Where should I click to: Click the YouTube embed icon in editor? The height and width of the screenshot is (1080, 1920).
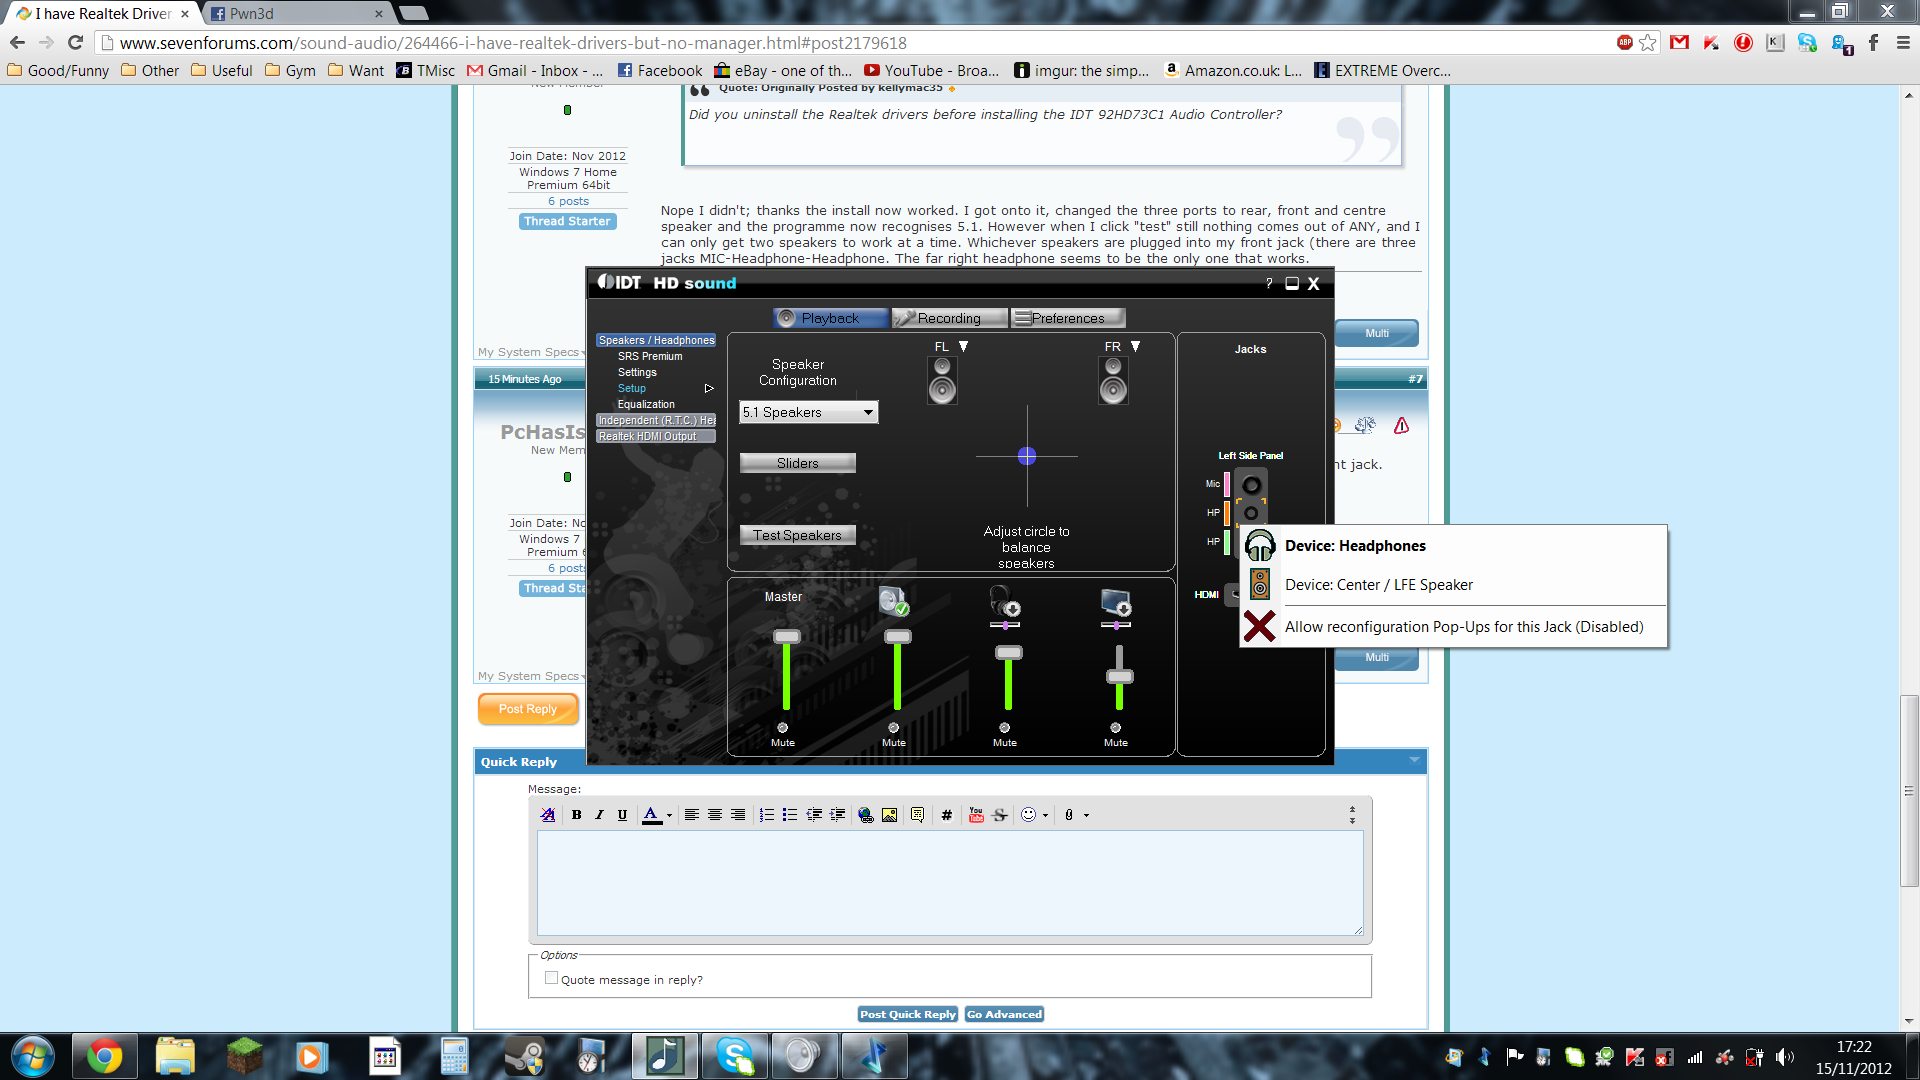(x=976, y=815)
